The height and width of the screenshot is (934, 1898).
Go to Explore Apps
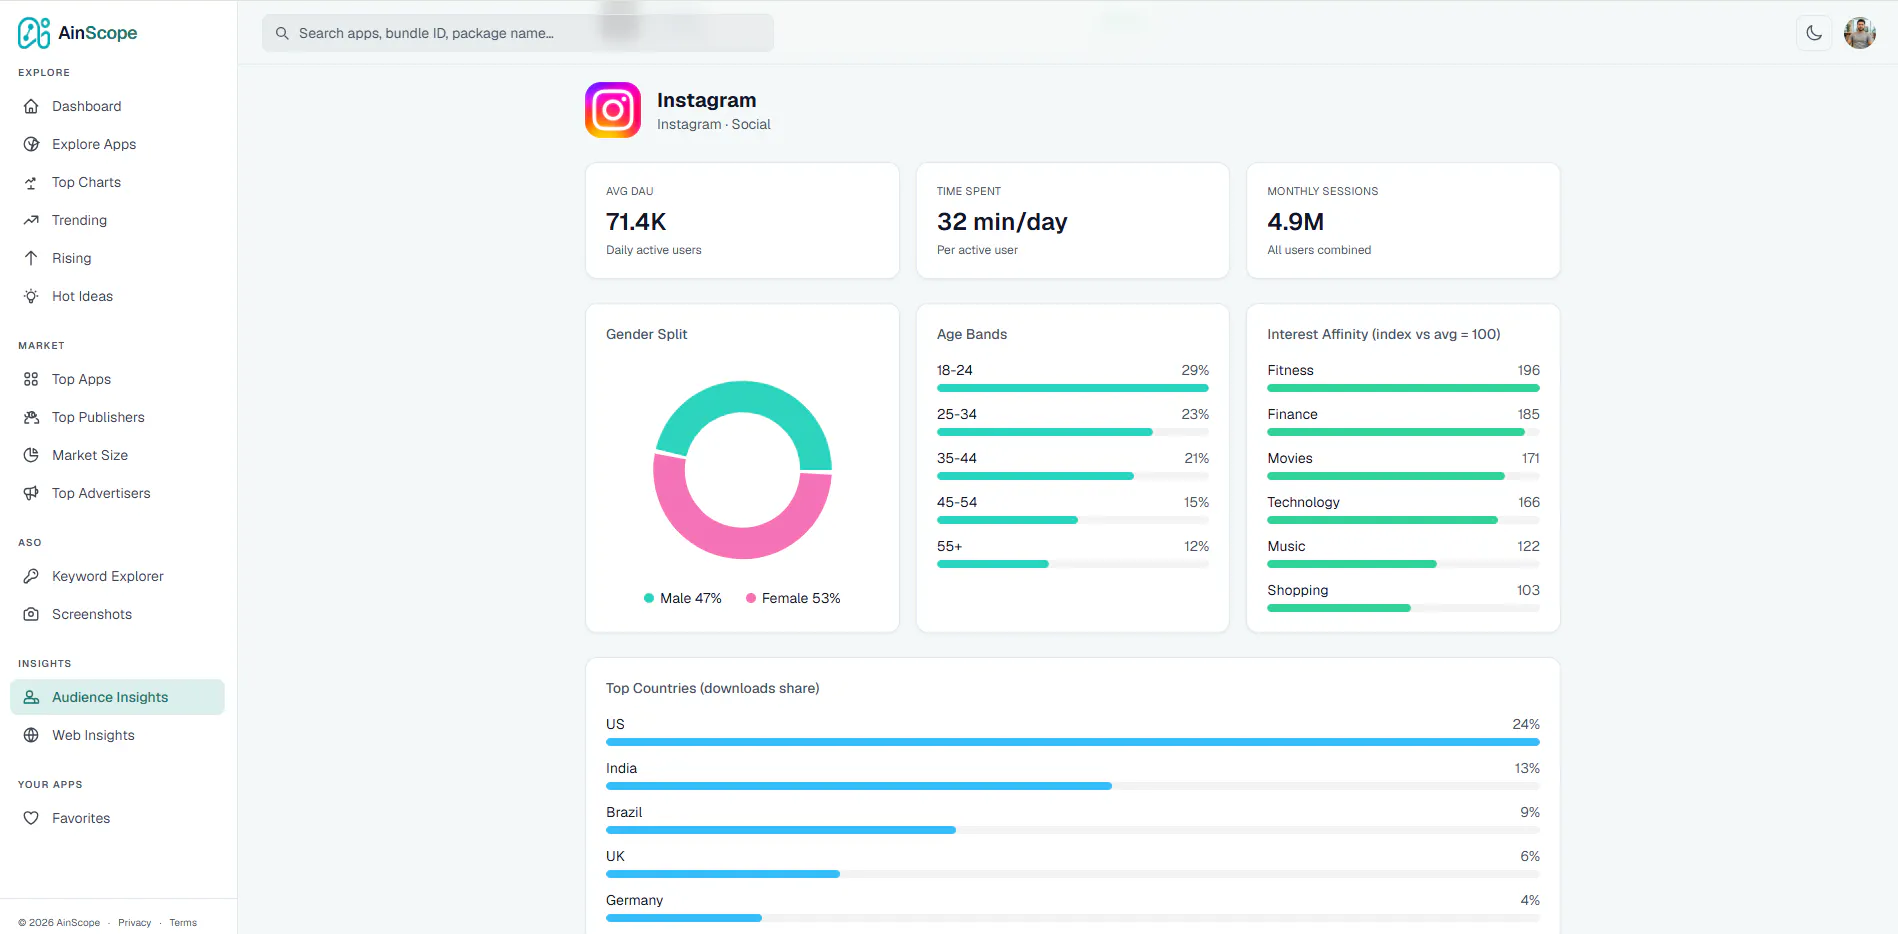(x=118, y=144)
